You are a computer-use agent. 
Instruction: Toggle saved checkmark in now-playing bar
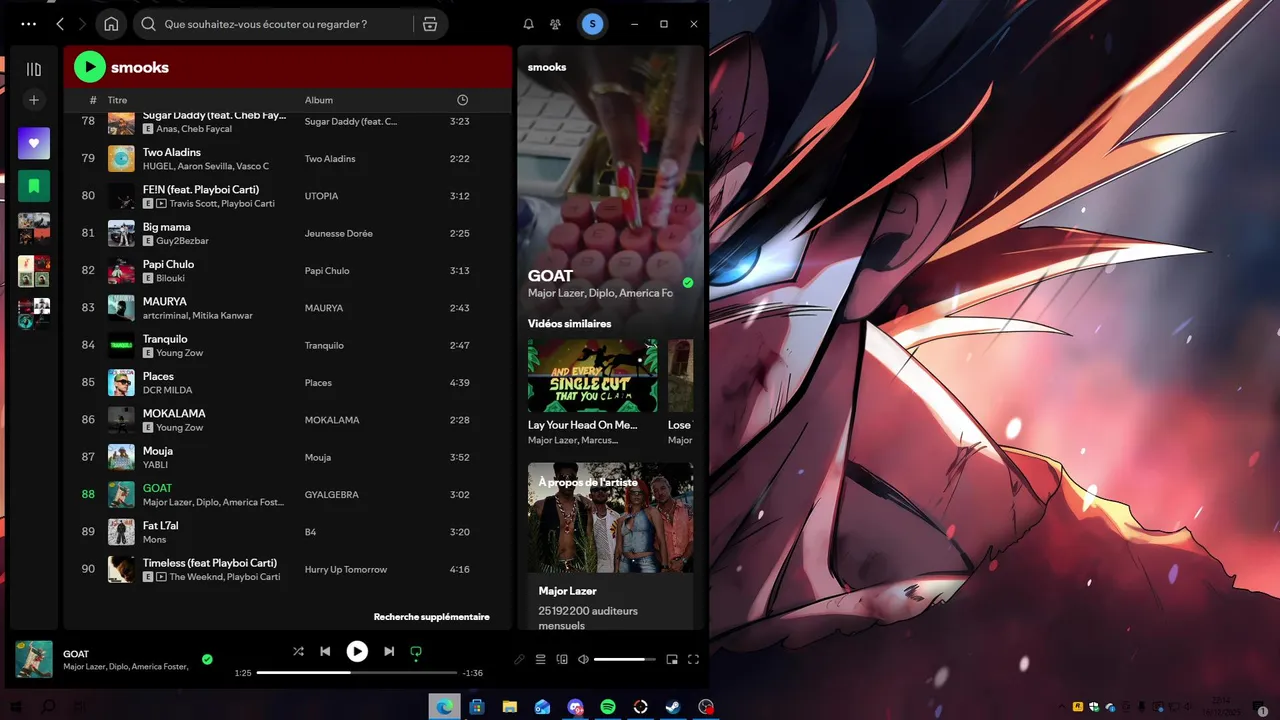tap(207, 659)
